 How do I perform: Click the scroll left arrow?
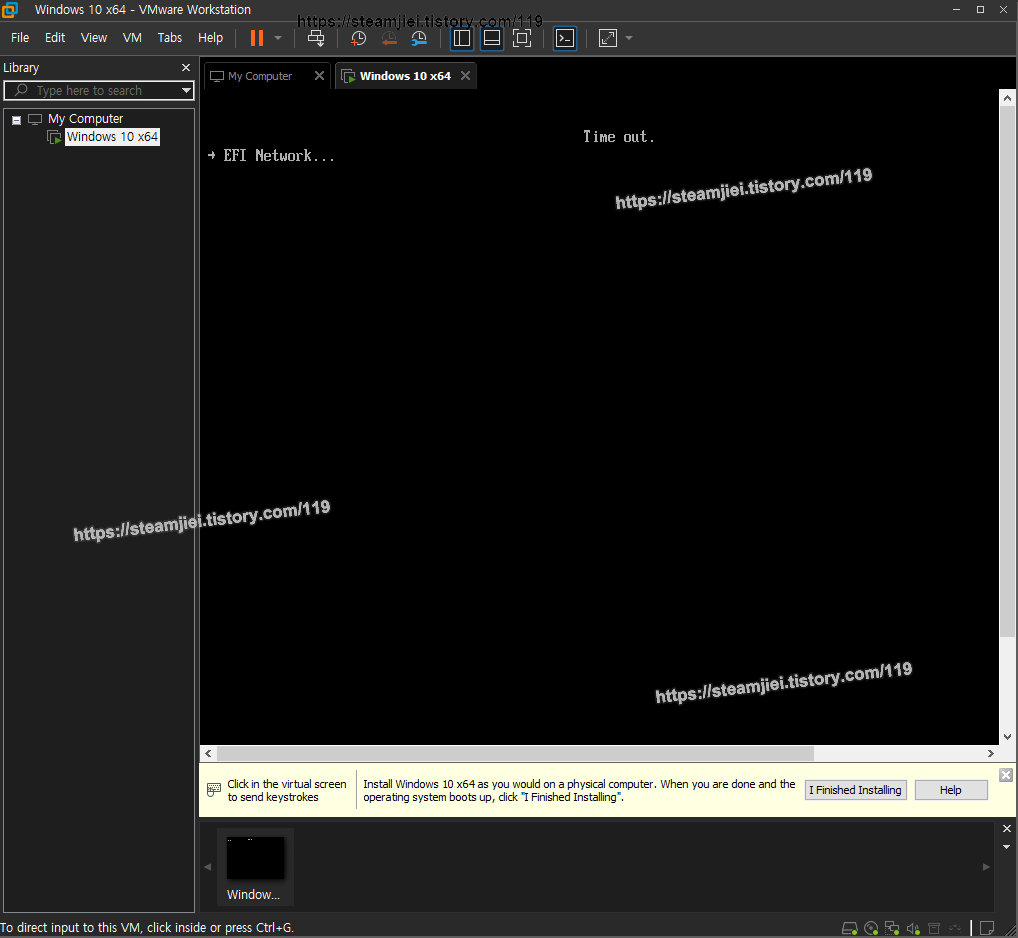click(x=208, y=753)
